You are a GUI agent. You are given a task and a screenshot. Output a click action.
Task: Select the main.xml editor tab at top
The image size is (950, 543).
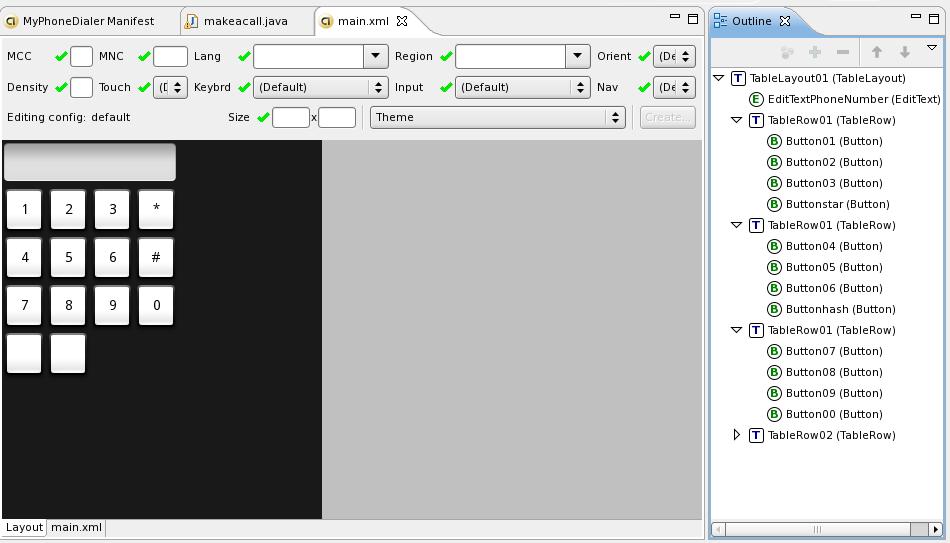click(x=363, y=21)
